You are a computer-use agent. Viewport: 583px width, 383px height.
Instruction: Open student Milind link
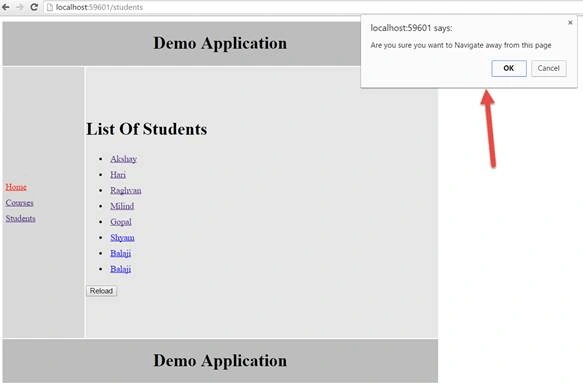pos(122,206)
